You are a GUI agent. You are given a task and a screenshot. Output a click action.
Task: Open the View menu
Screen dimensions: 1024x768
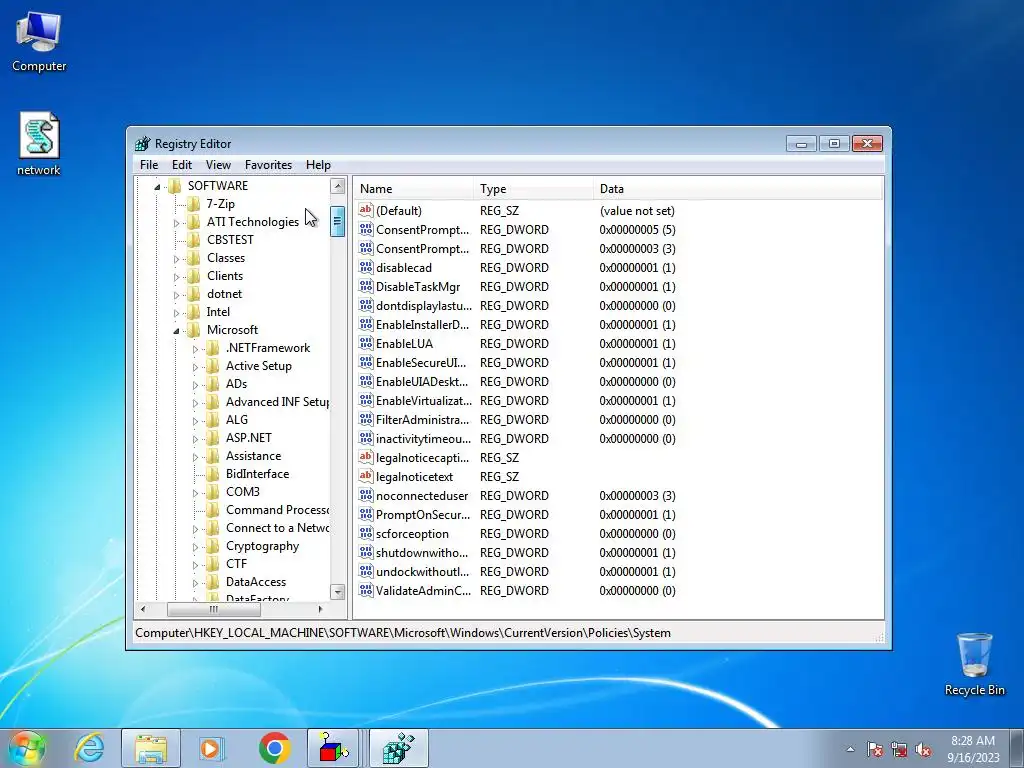pyautogui.click(x=218, y=165)
